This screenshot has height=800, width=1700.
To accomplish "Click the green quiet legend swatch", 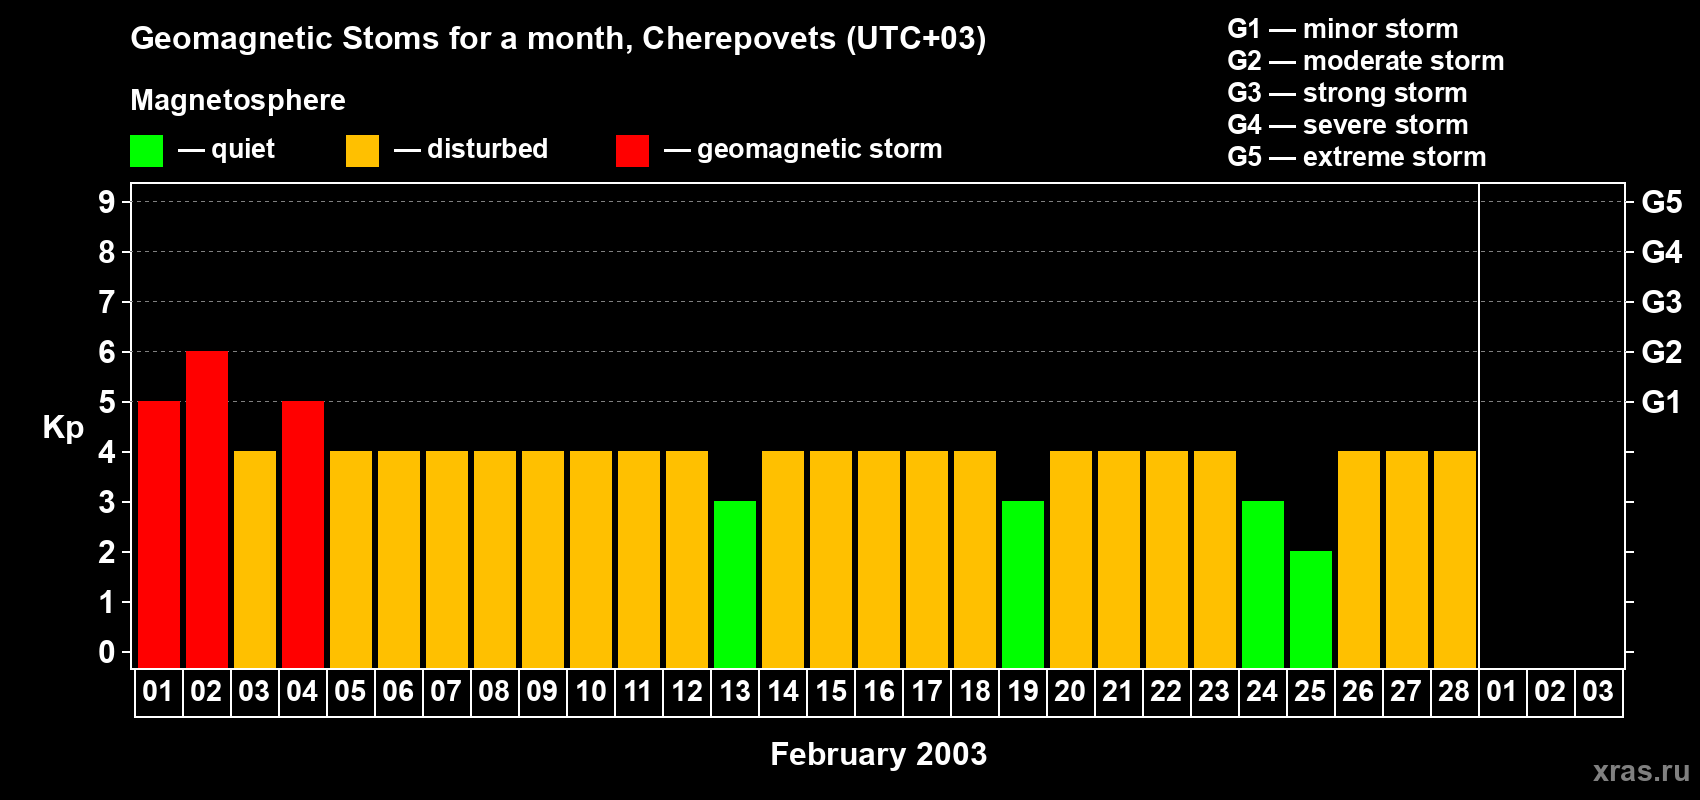I will pos(146,151).
